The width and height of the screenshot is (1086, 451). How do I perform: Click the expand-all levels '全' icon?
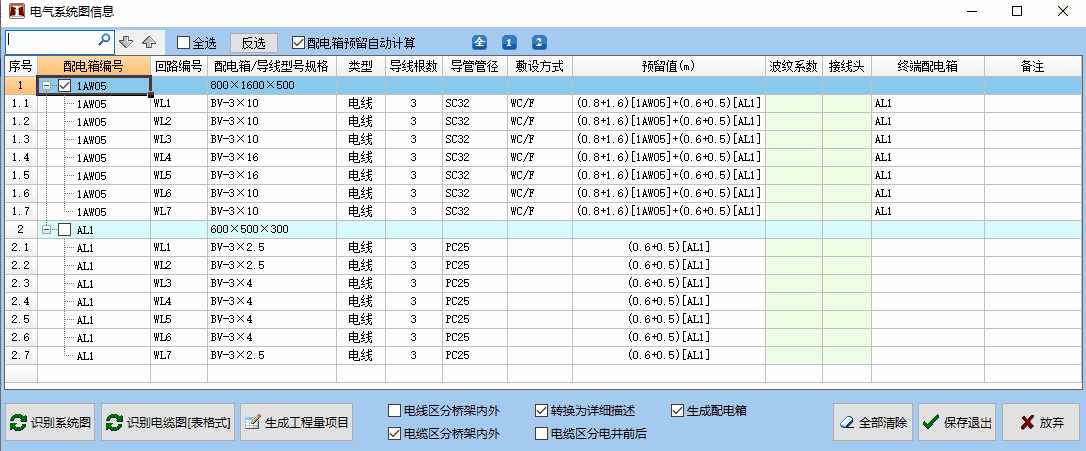(x=480, y=42)
